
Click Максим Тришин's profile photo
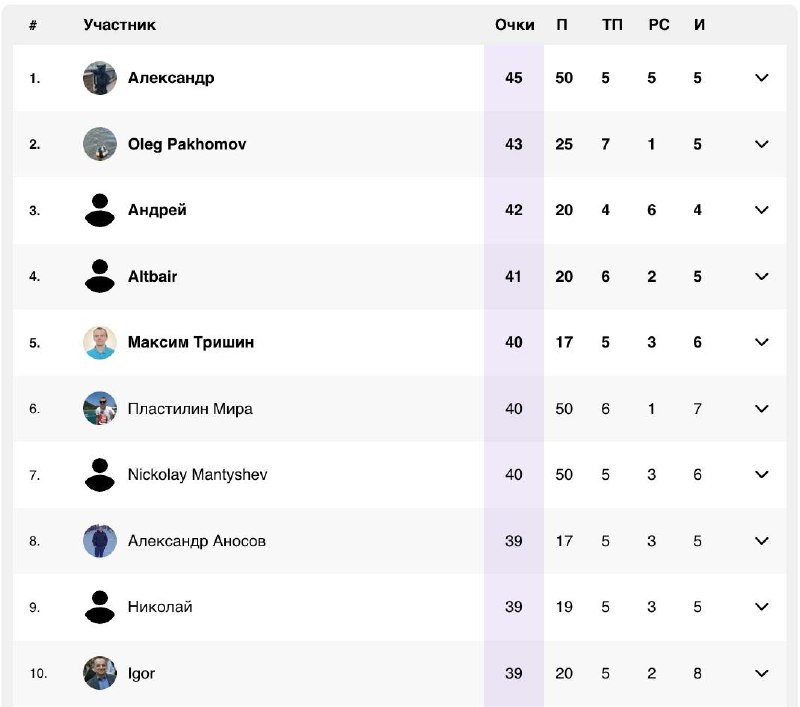coord(100,342)
